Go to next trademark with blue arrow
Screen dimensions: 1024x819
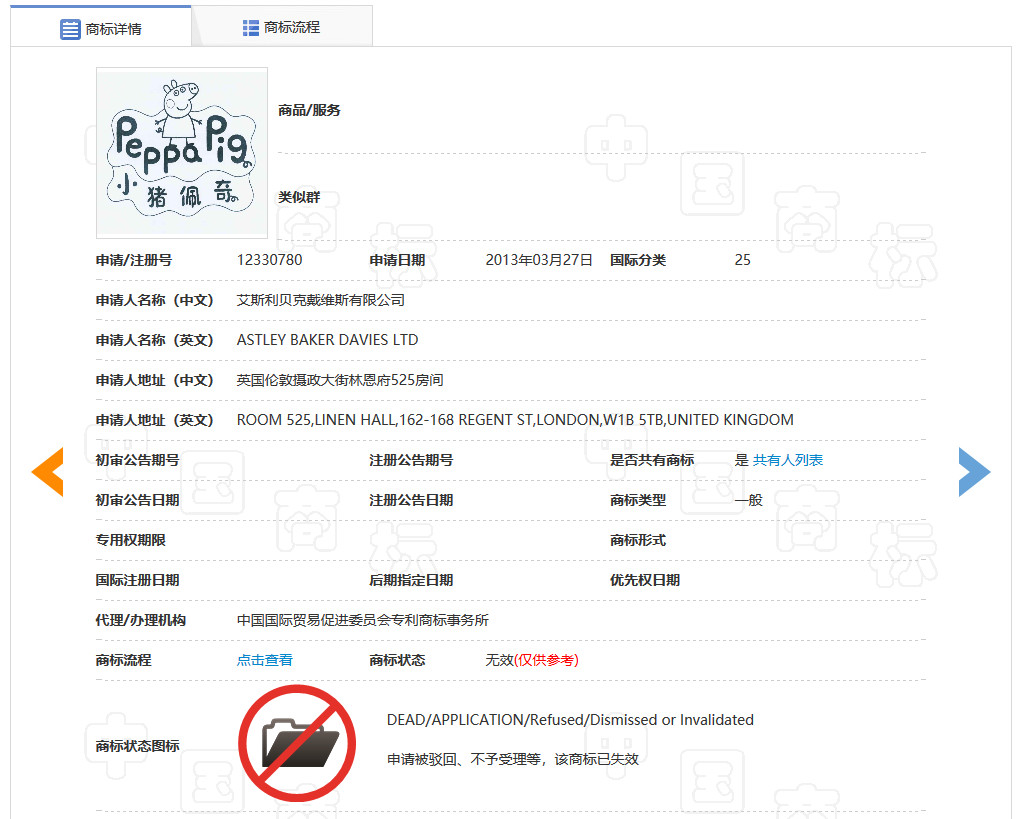click(974, 472)
